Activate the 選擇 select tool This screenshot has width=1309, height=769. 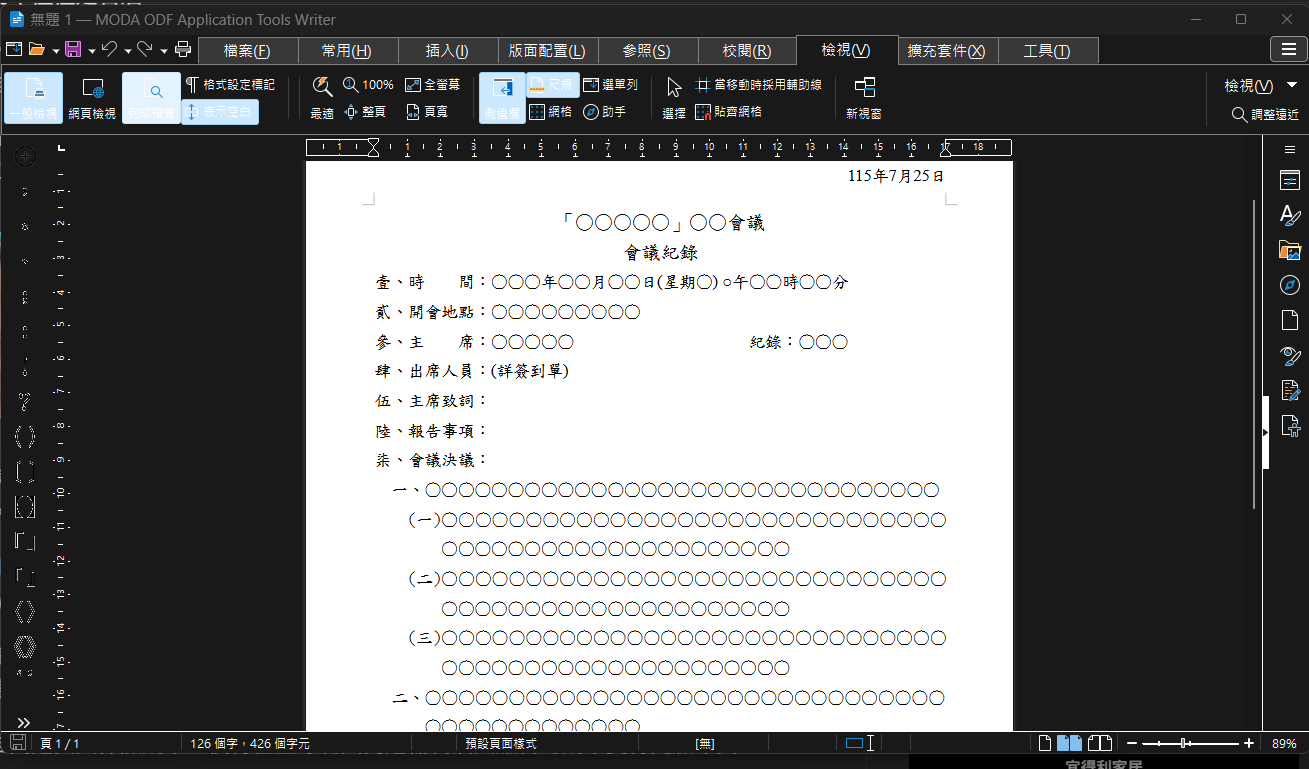click(674, 98)
